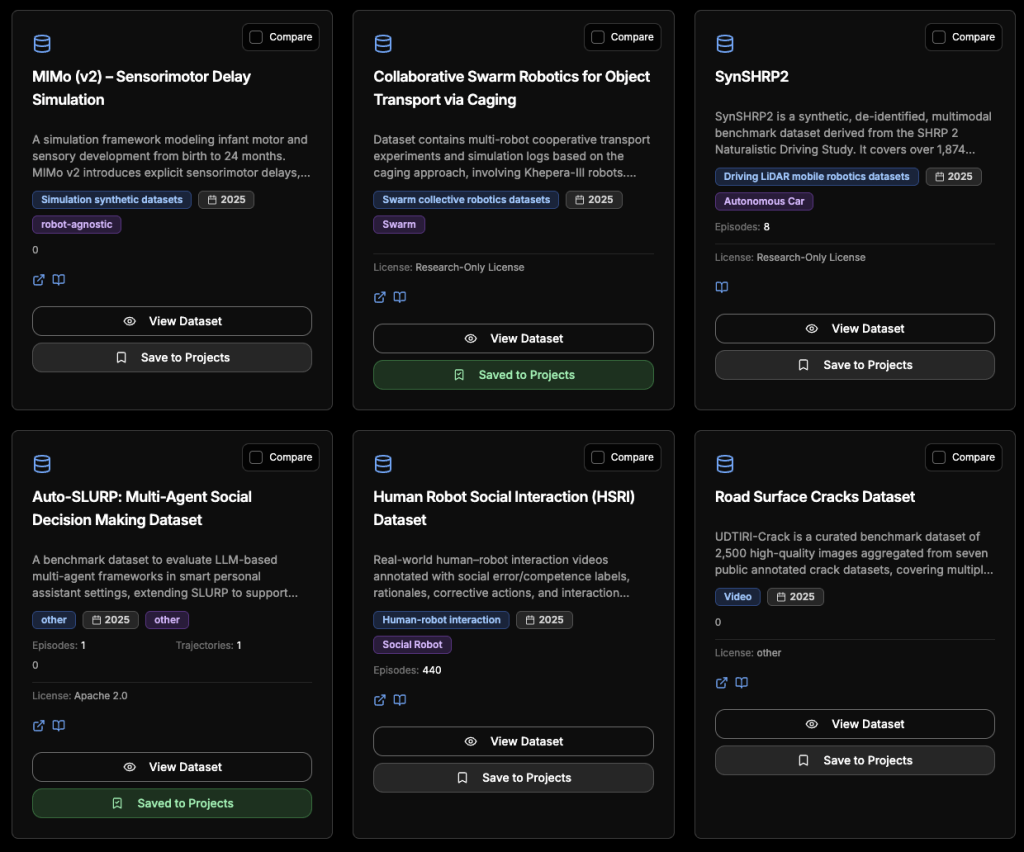Open the external link on the MIMo (v2) card
The width and height of the screenshot is (1024, 852).
pos(39,280)
